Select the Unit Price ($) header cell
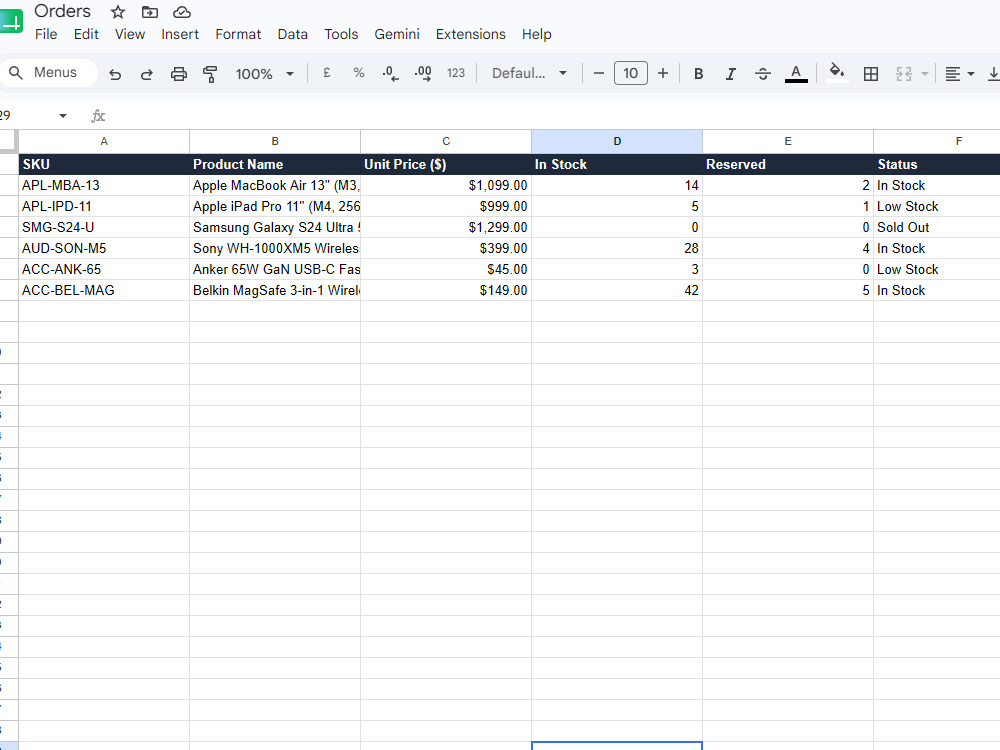Viewport: 1000px width, 750px height. point(446,165)
